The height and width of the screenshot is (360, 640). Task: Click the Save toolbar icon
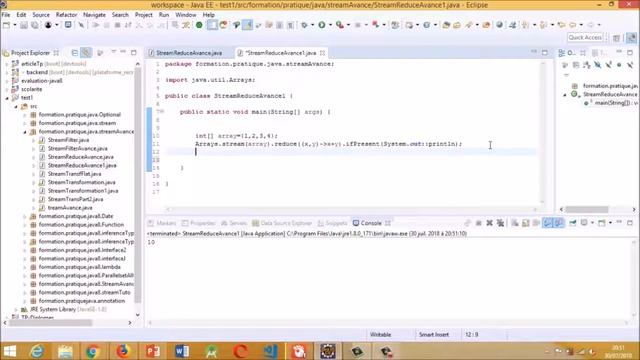(x=24, y=25)
